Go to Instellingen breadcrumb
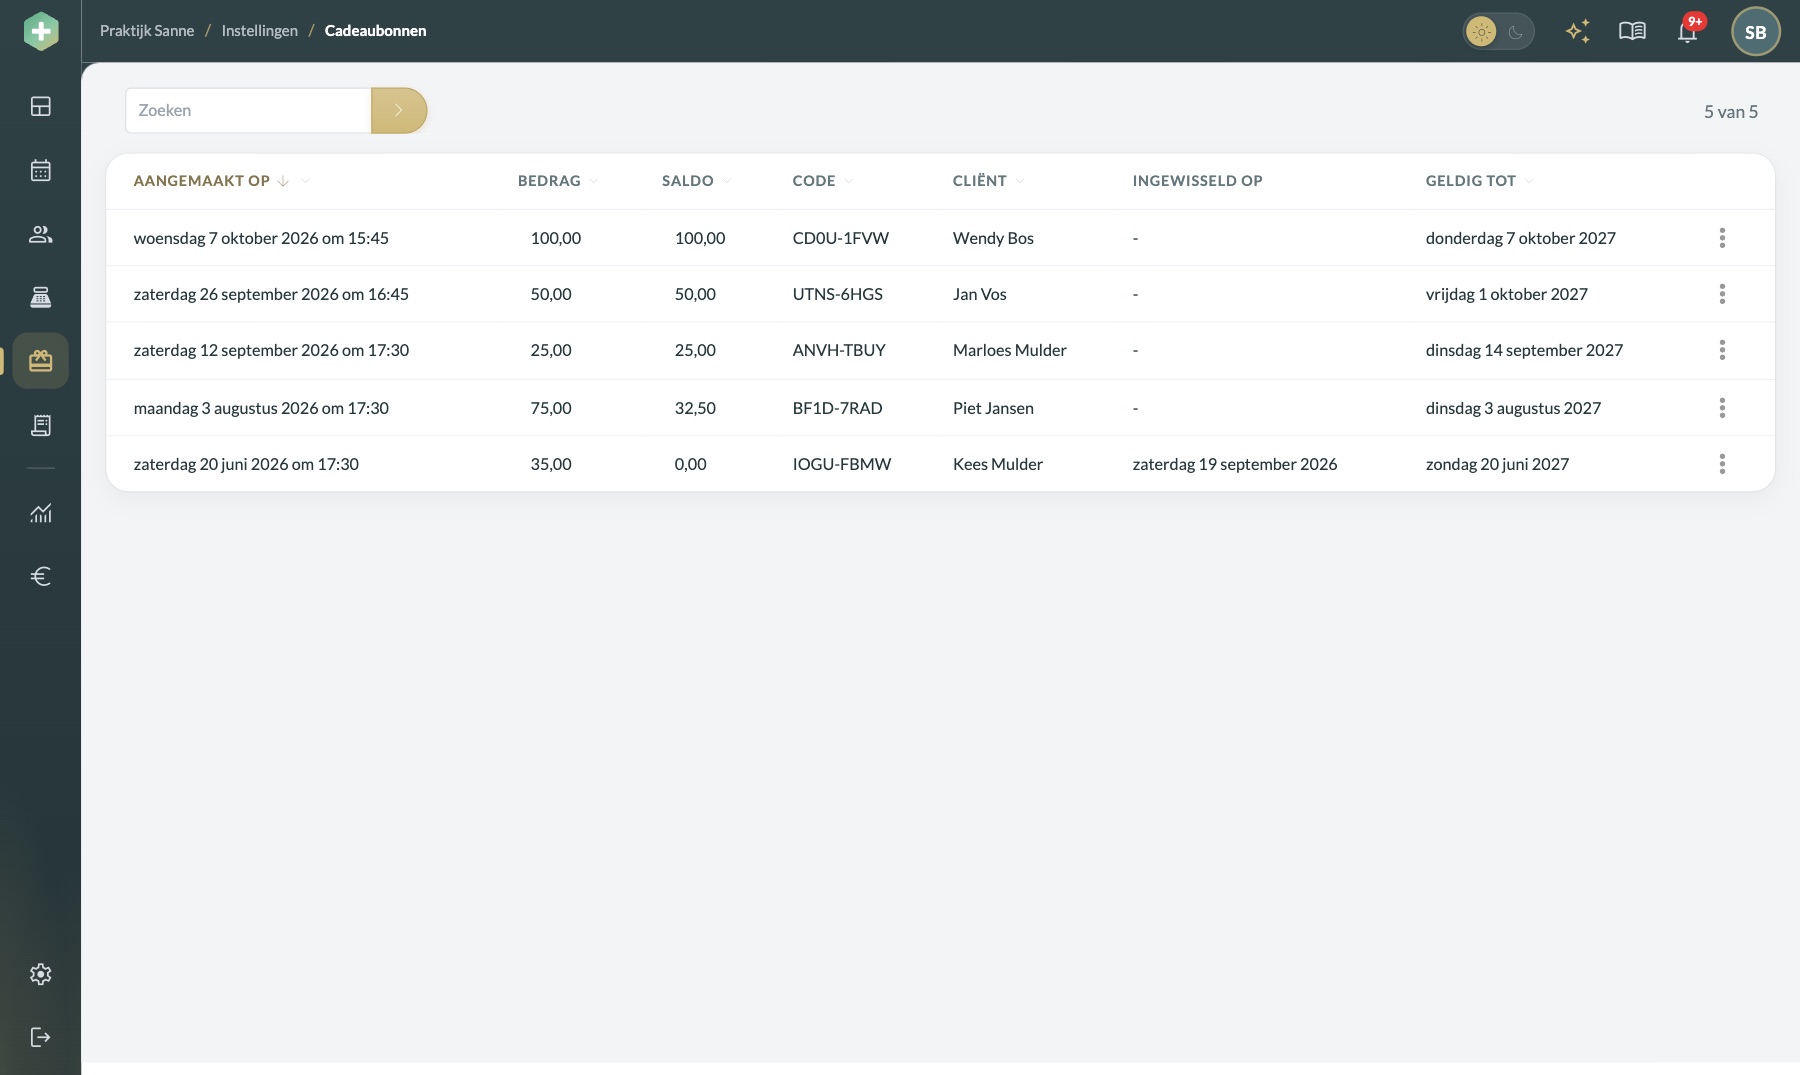Viewport: 1800px width, 1075px height. click(259, 31)
